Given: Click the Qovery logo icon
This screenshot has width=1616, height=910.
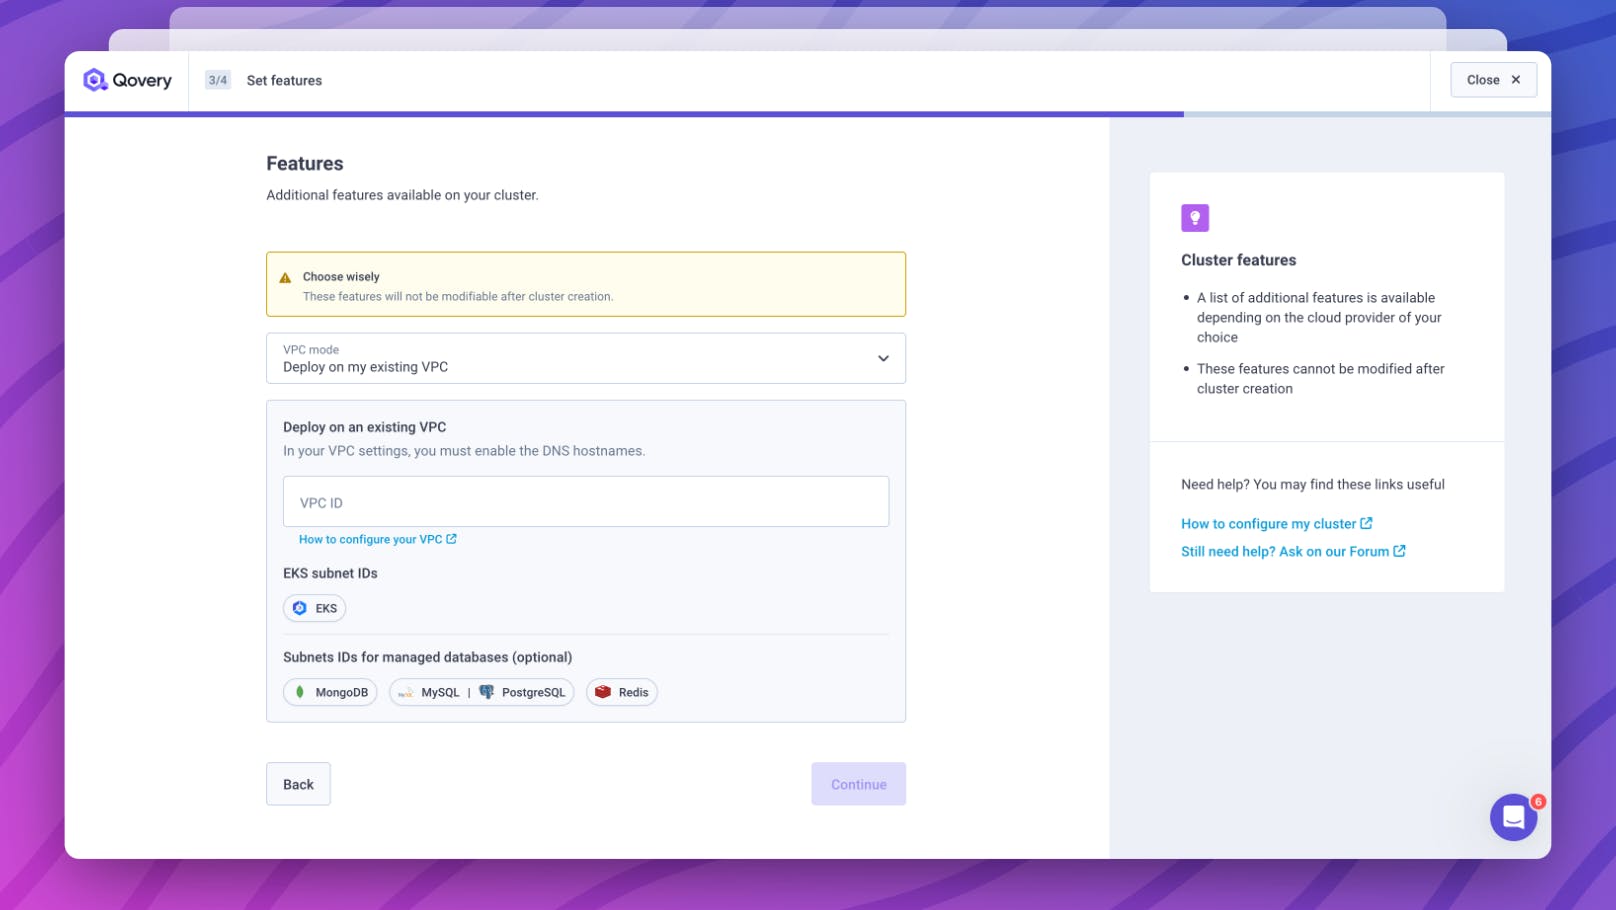Looking at the screenshot, I should click(x=95, y=80).
